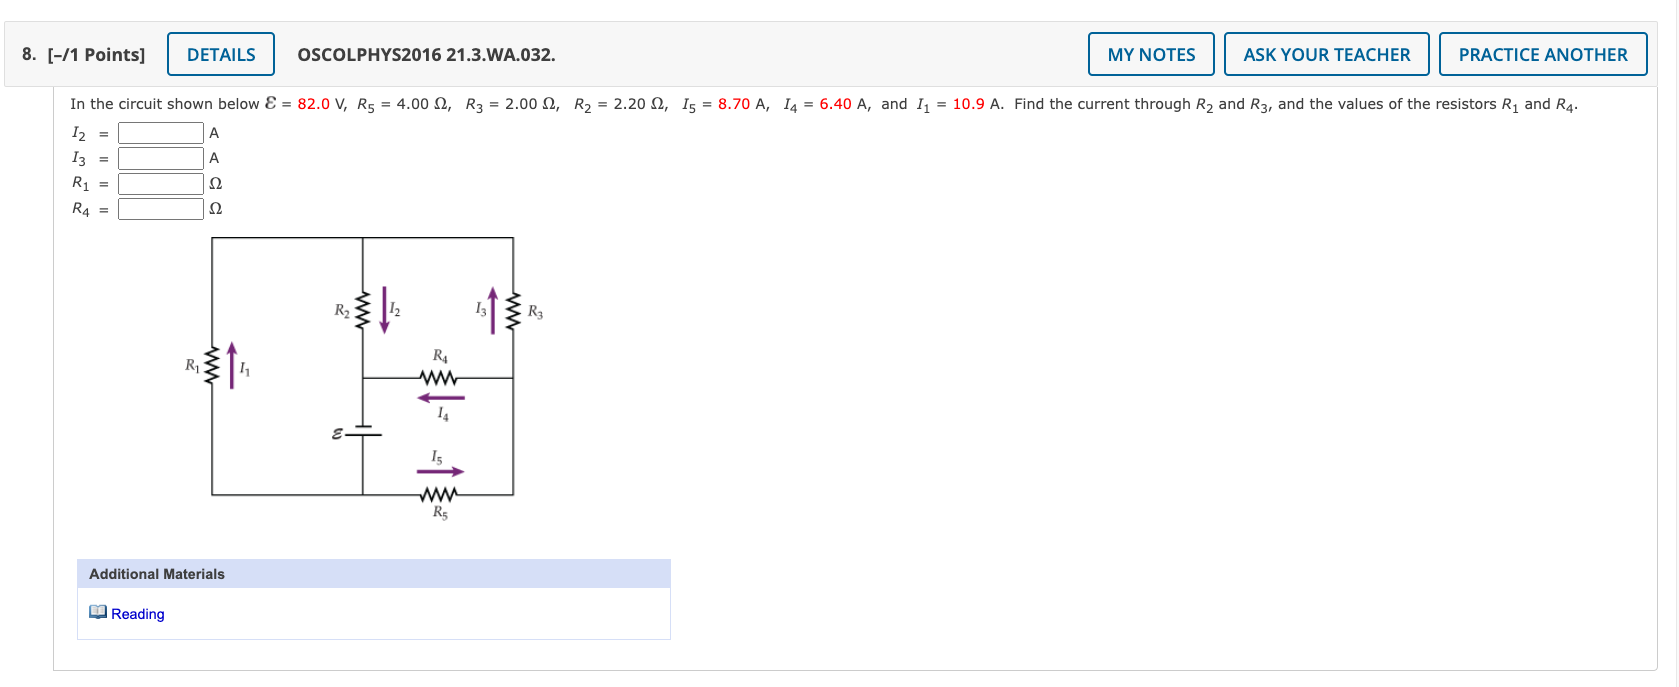1679x687 pixels.
Task: Click the I5 current arrow in the diagram
Action: (440, 468)
